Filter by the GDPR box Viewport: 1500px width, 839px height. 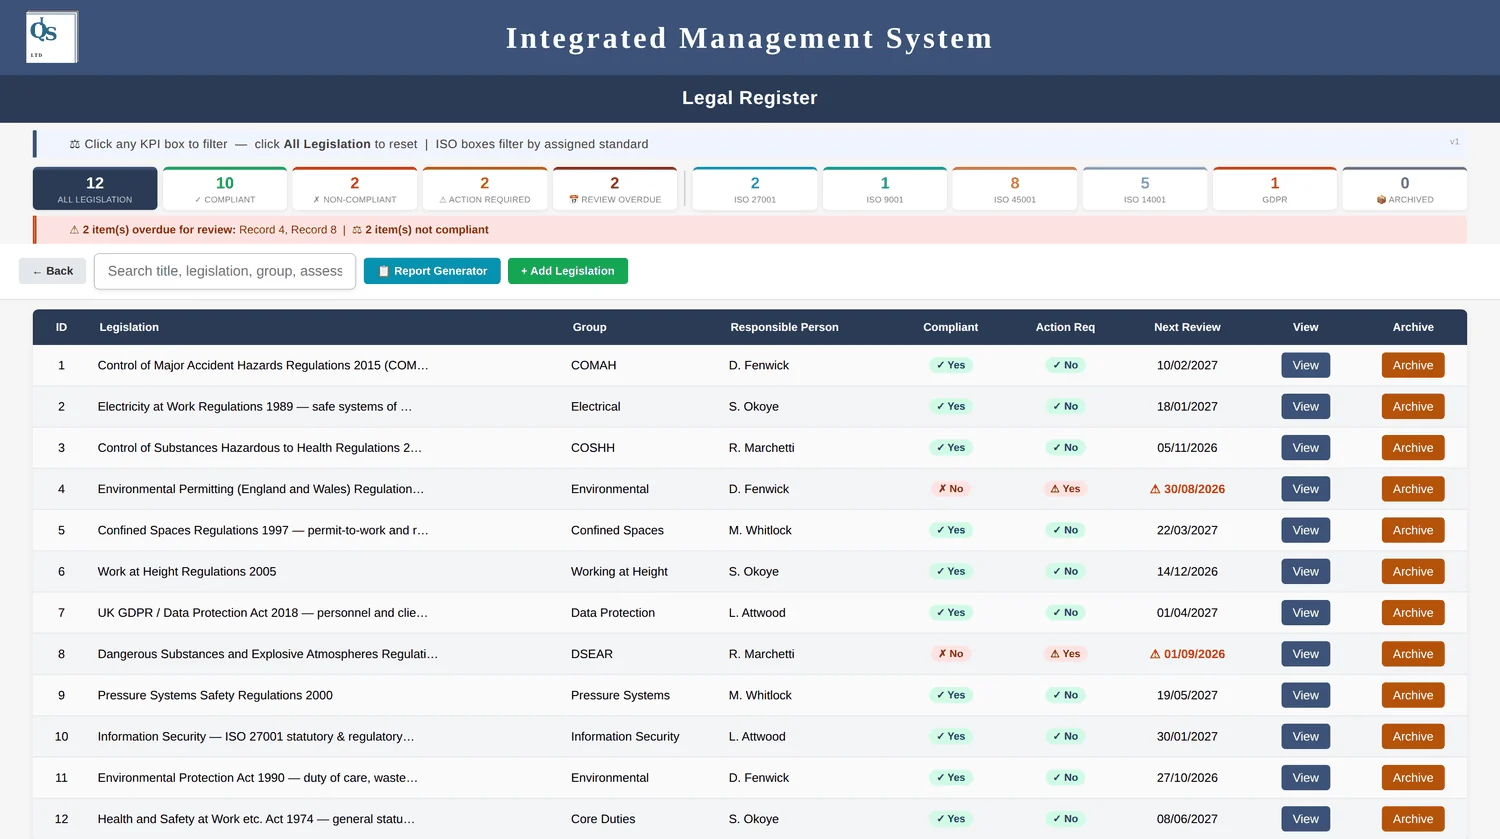[x=1275, y=189]
